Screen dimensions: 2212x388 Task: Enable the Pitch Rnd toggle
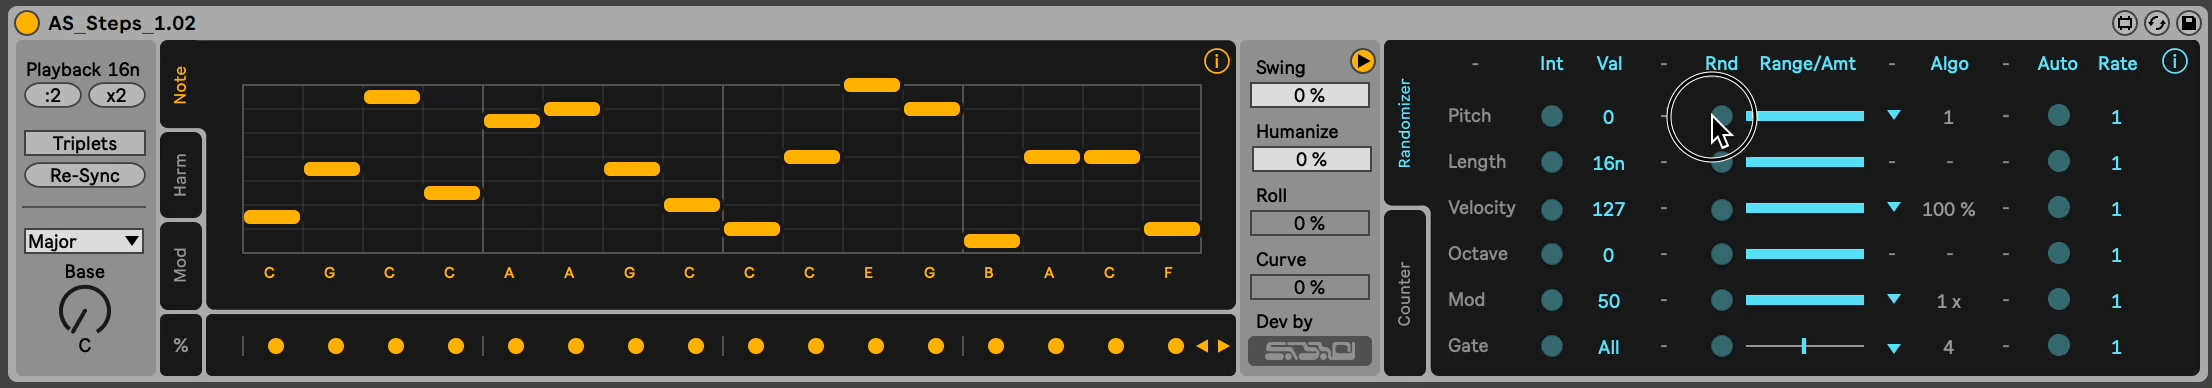pos(1721,116)
